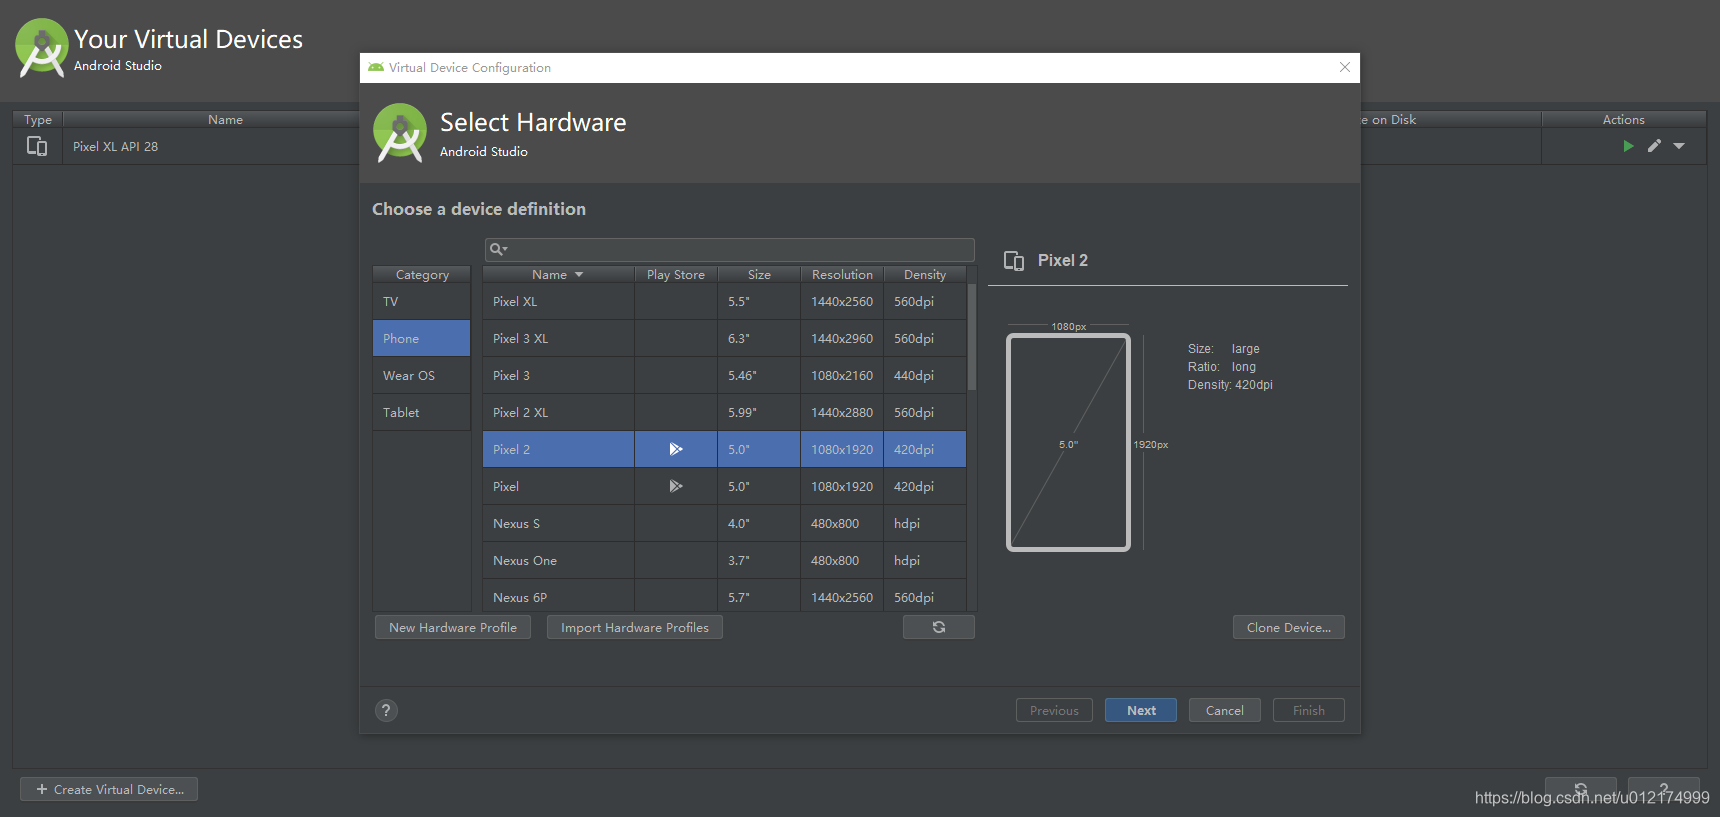This screenshot has width=1720, height=817.
Task: Close the Virtual Device Configuration dialog
Action: coord(1345,67)
